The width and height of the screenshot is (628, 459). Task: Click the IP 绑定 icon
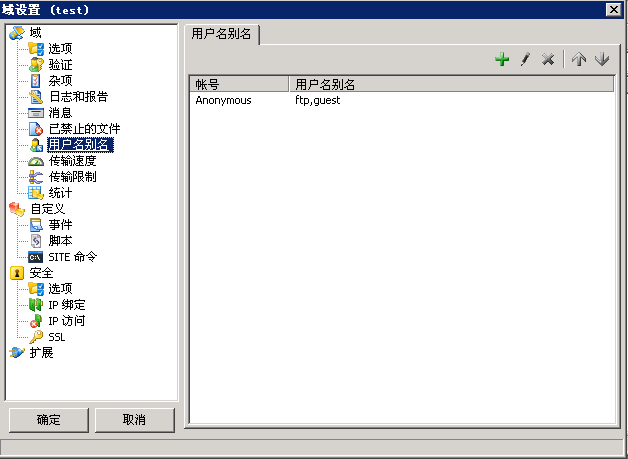36,305
